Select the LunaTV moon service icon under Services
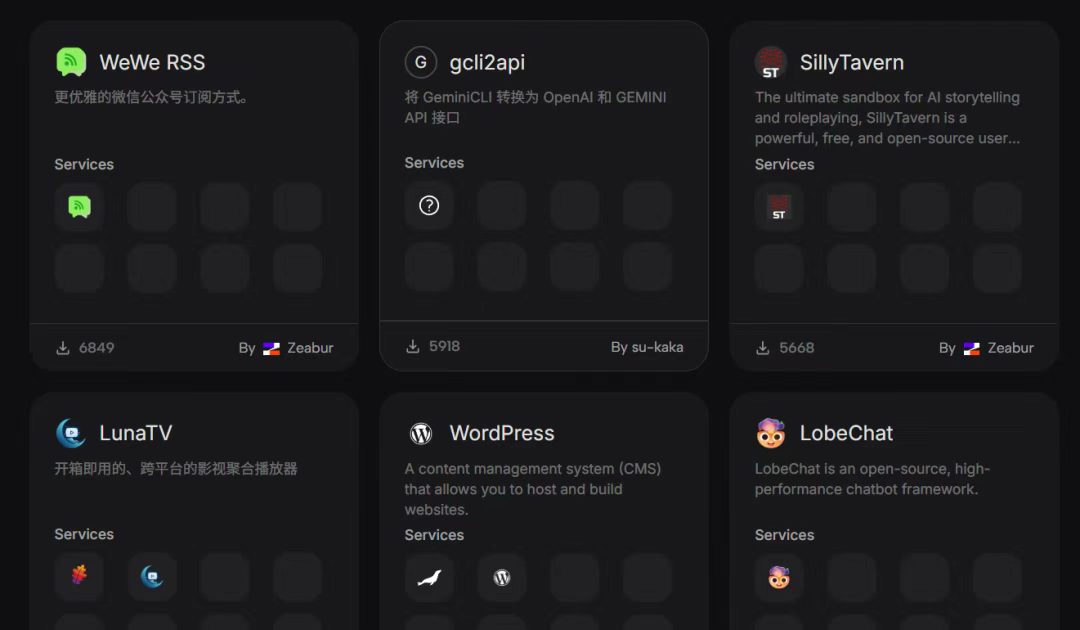The height and width of the screenshot is (630, 1080). pos(152,576)
